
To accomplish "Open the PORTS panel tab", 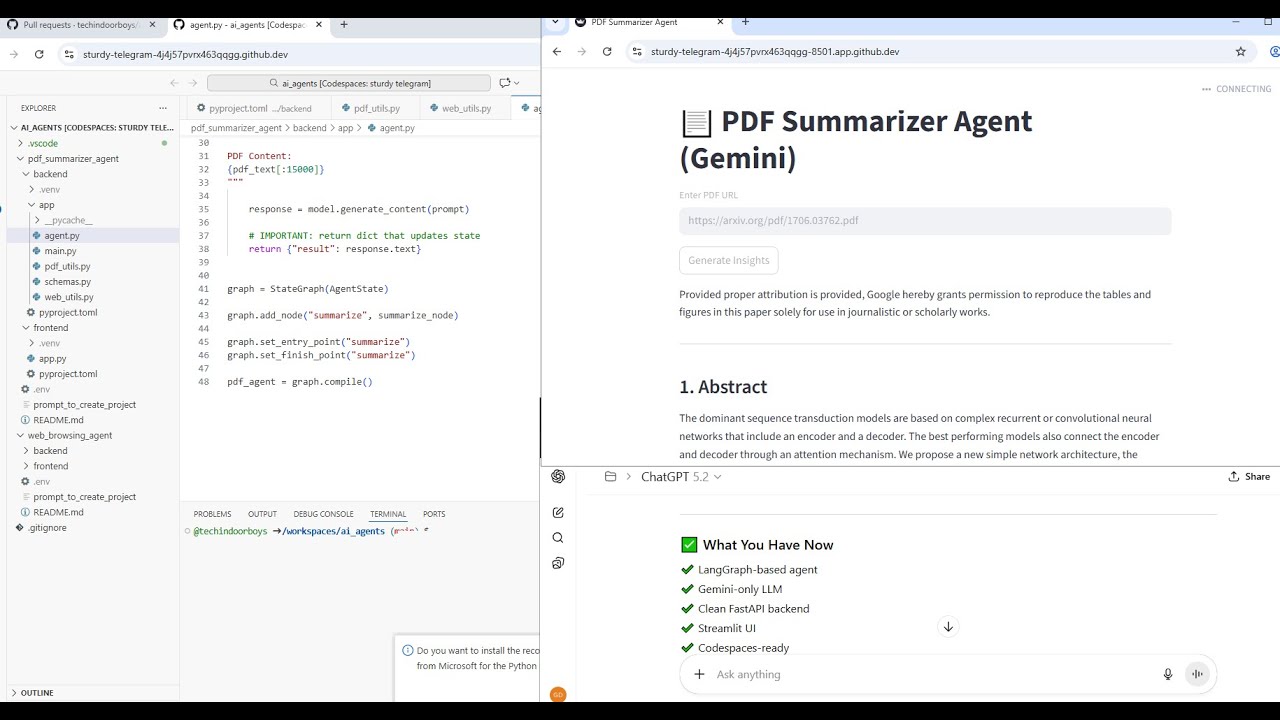I will click(434, 514).
